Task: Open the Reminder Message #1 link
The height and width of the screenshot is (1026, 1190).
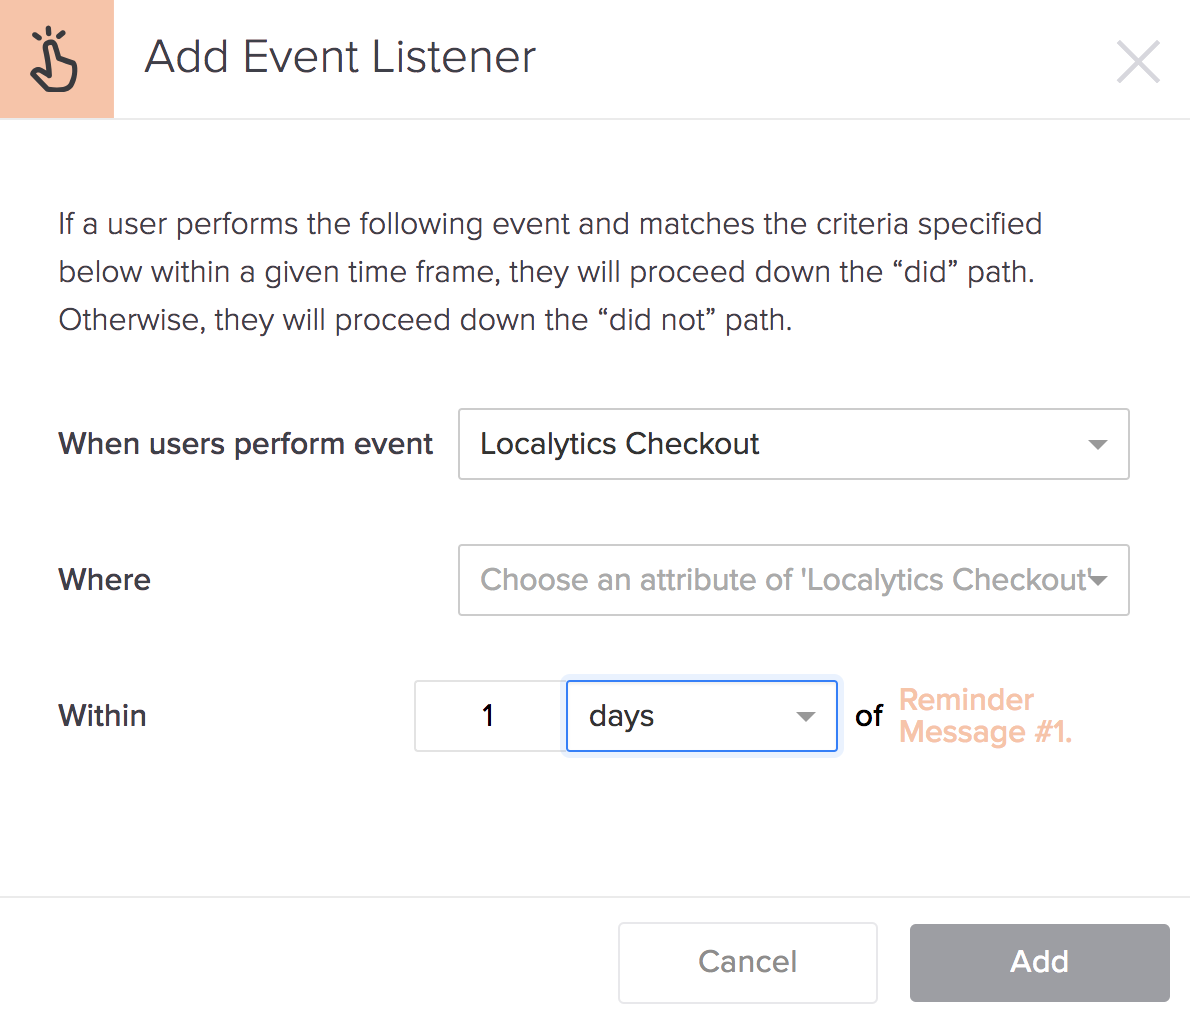Action: tap(984, 716)
